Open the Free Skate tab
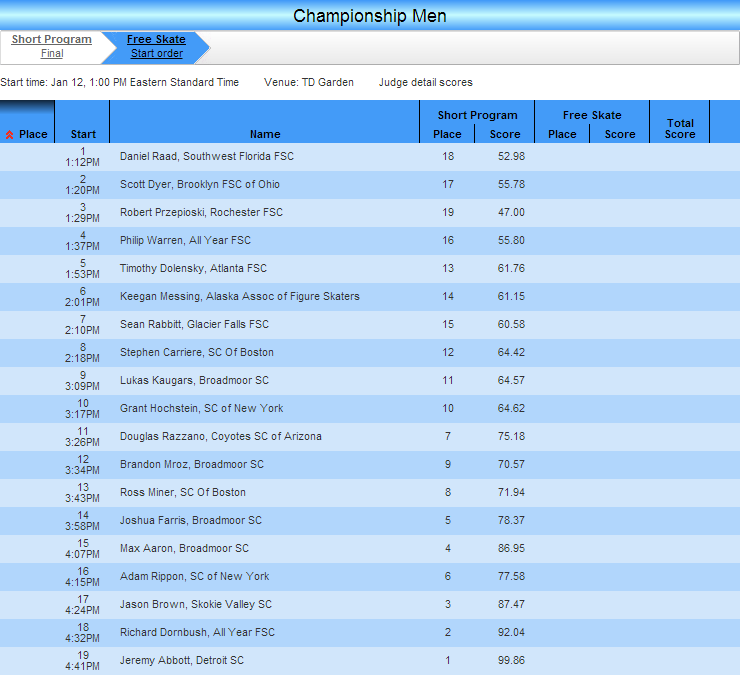This screenshot has height=675, width=740. click(x=156, y=39)
